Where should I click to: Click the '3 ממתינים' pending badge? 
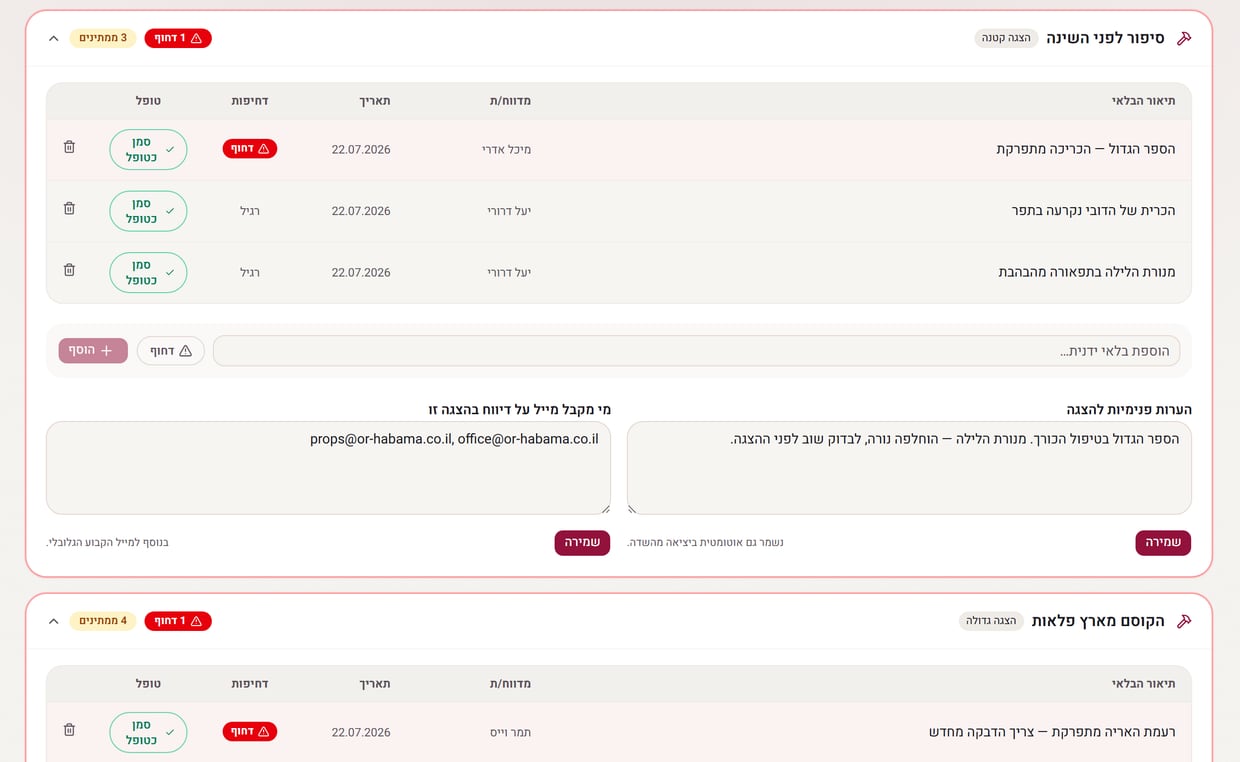coord(103,38)
